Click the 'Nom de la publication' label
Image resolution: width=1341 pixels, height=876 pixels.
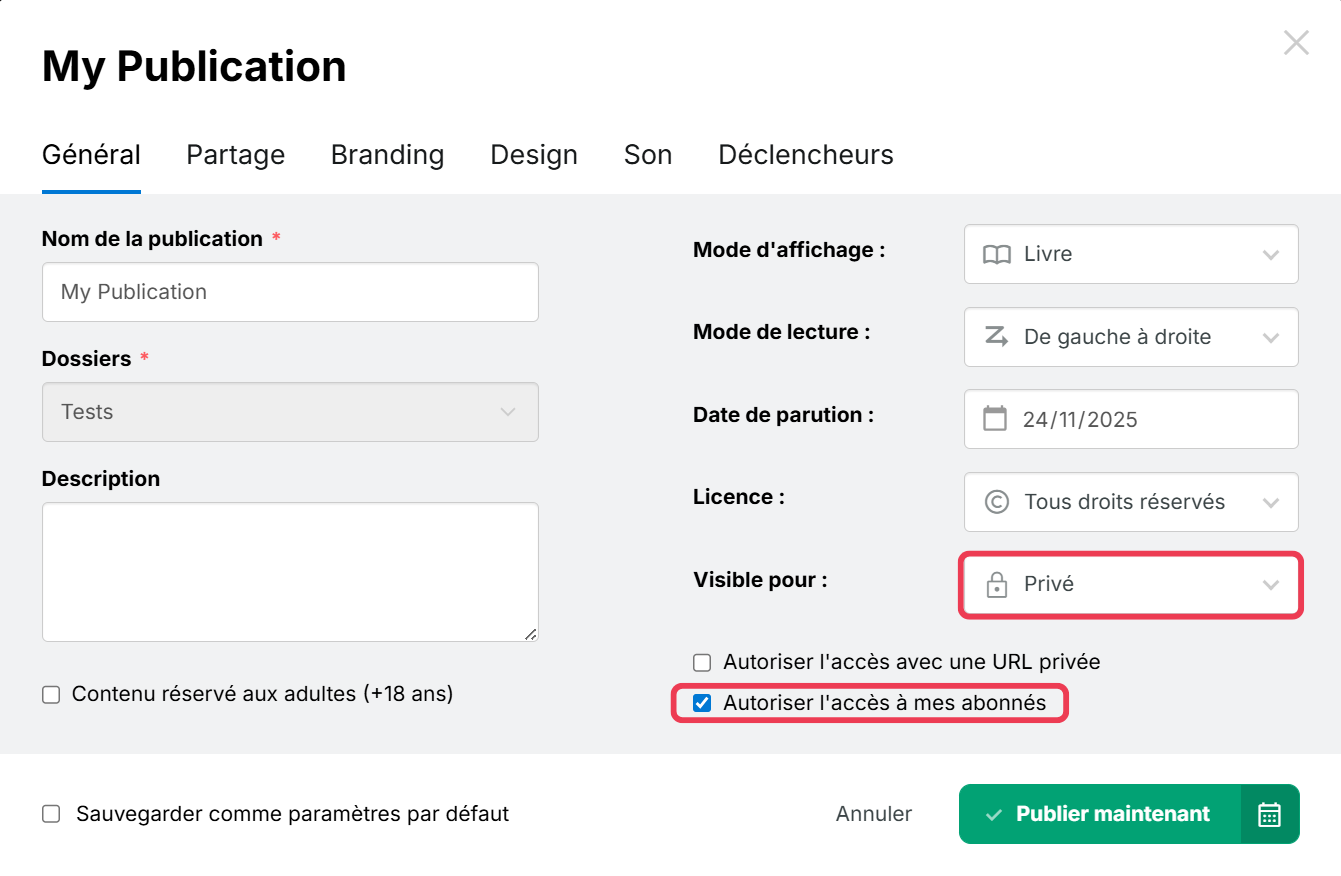(x=152, y=239)
